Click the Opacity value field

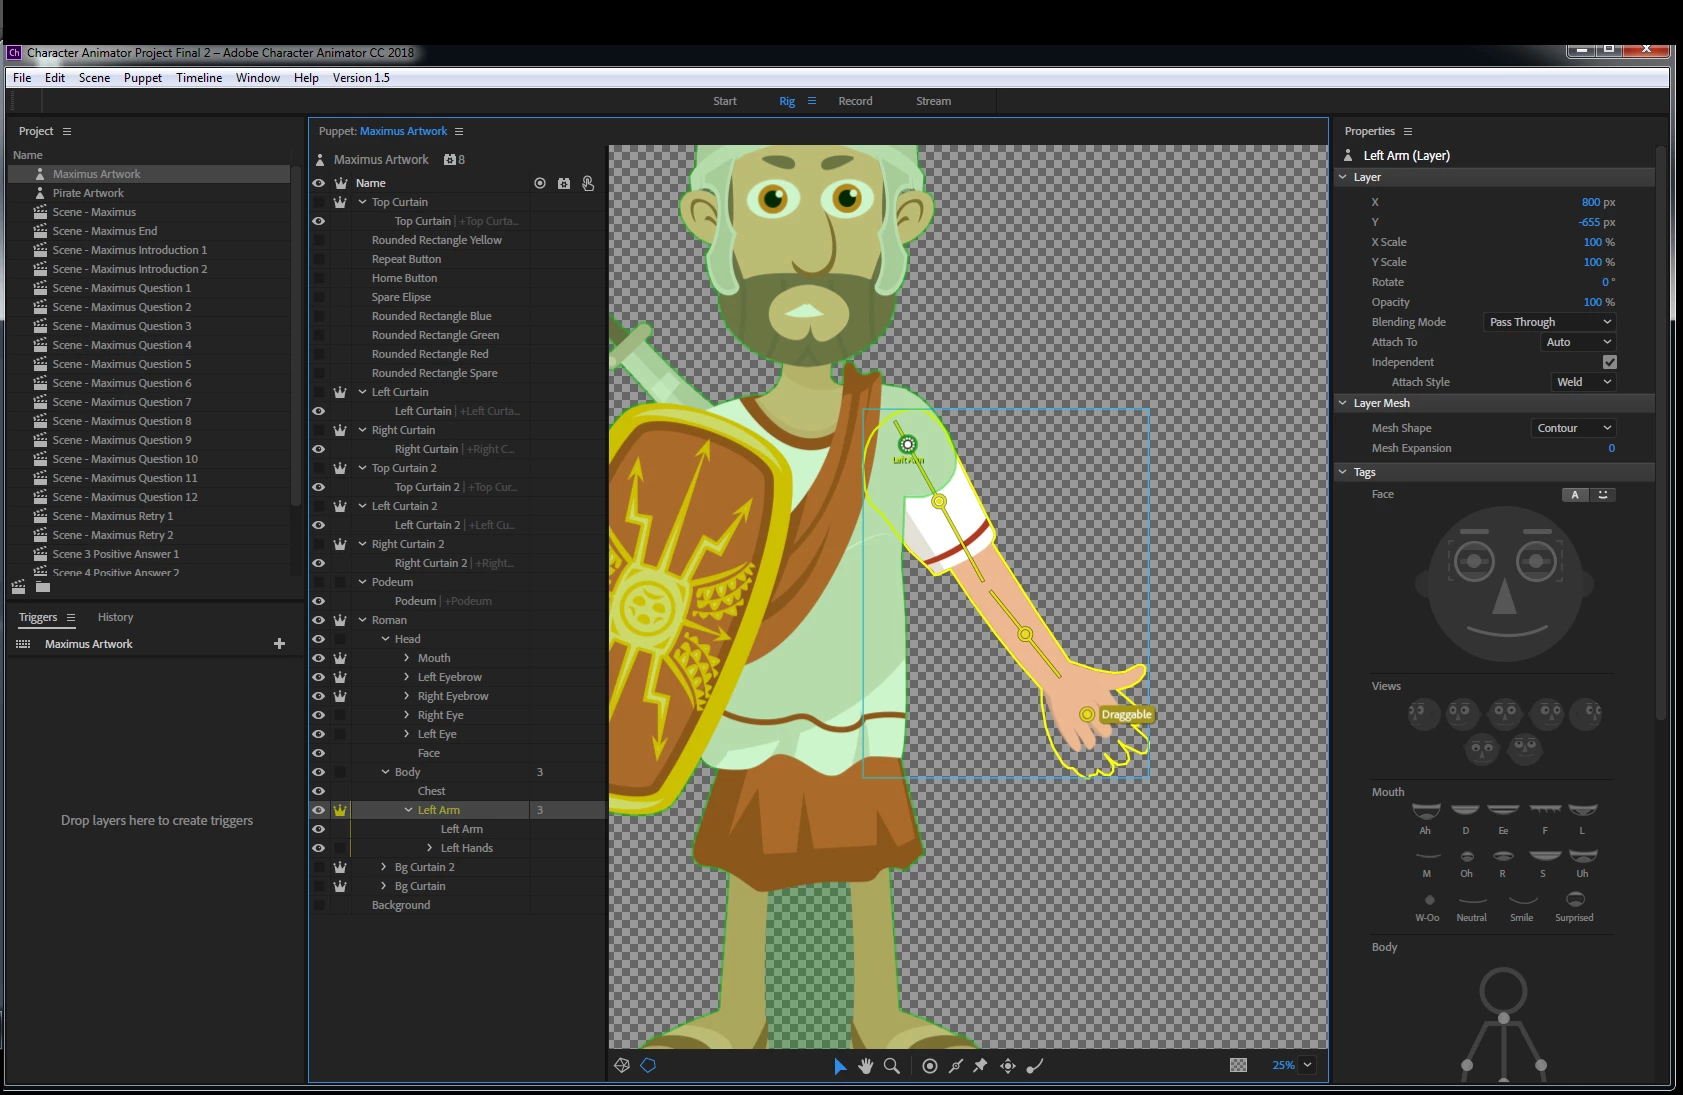1592,302
